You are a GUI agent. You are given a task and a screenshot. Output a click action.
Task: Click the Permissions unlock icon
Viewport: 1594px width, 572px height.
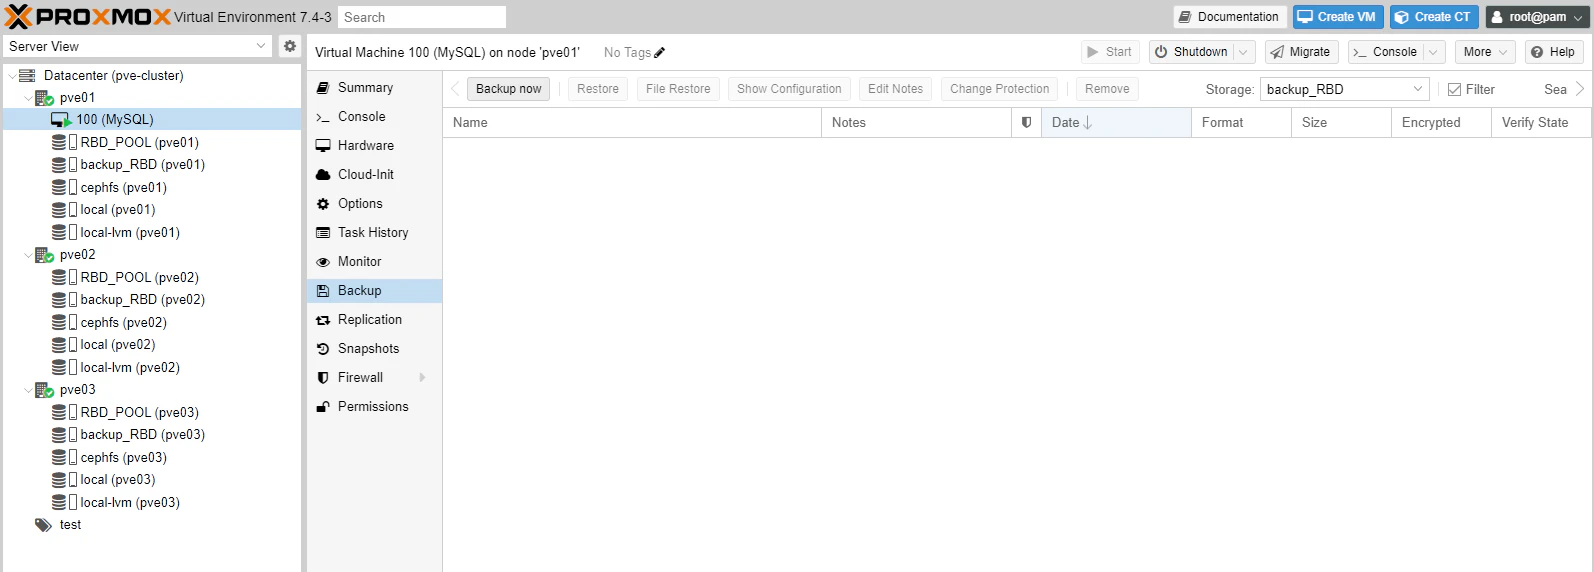coord(323,406)
